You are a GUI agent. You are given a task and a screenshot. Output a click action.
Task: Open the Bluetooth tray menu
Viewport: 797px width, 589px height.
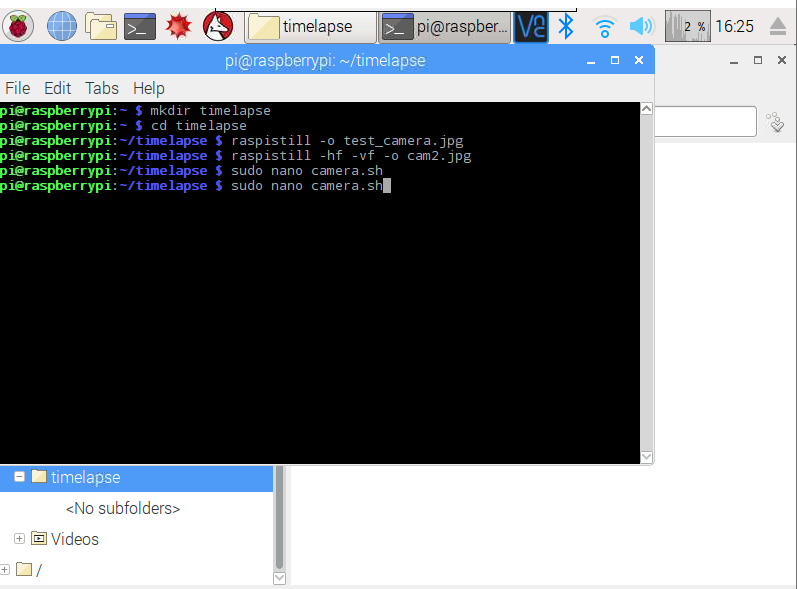coord(566,26)
